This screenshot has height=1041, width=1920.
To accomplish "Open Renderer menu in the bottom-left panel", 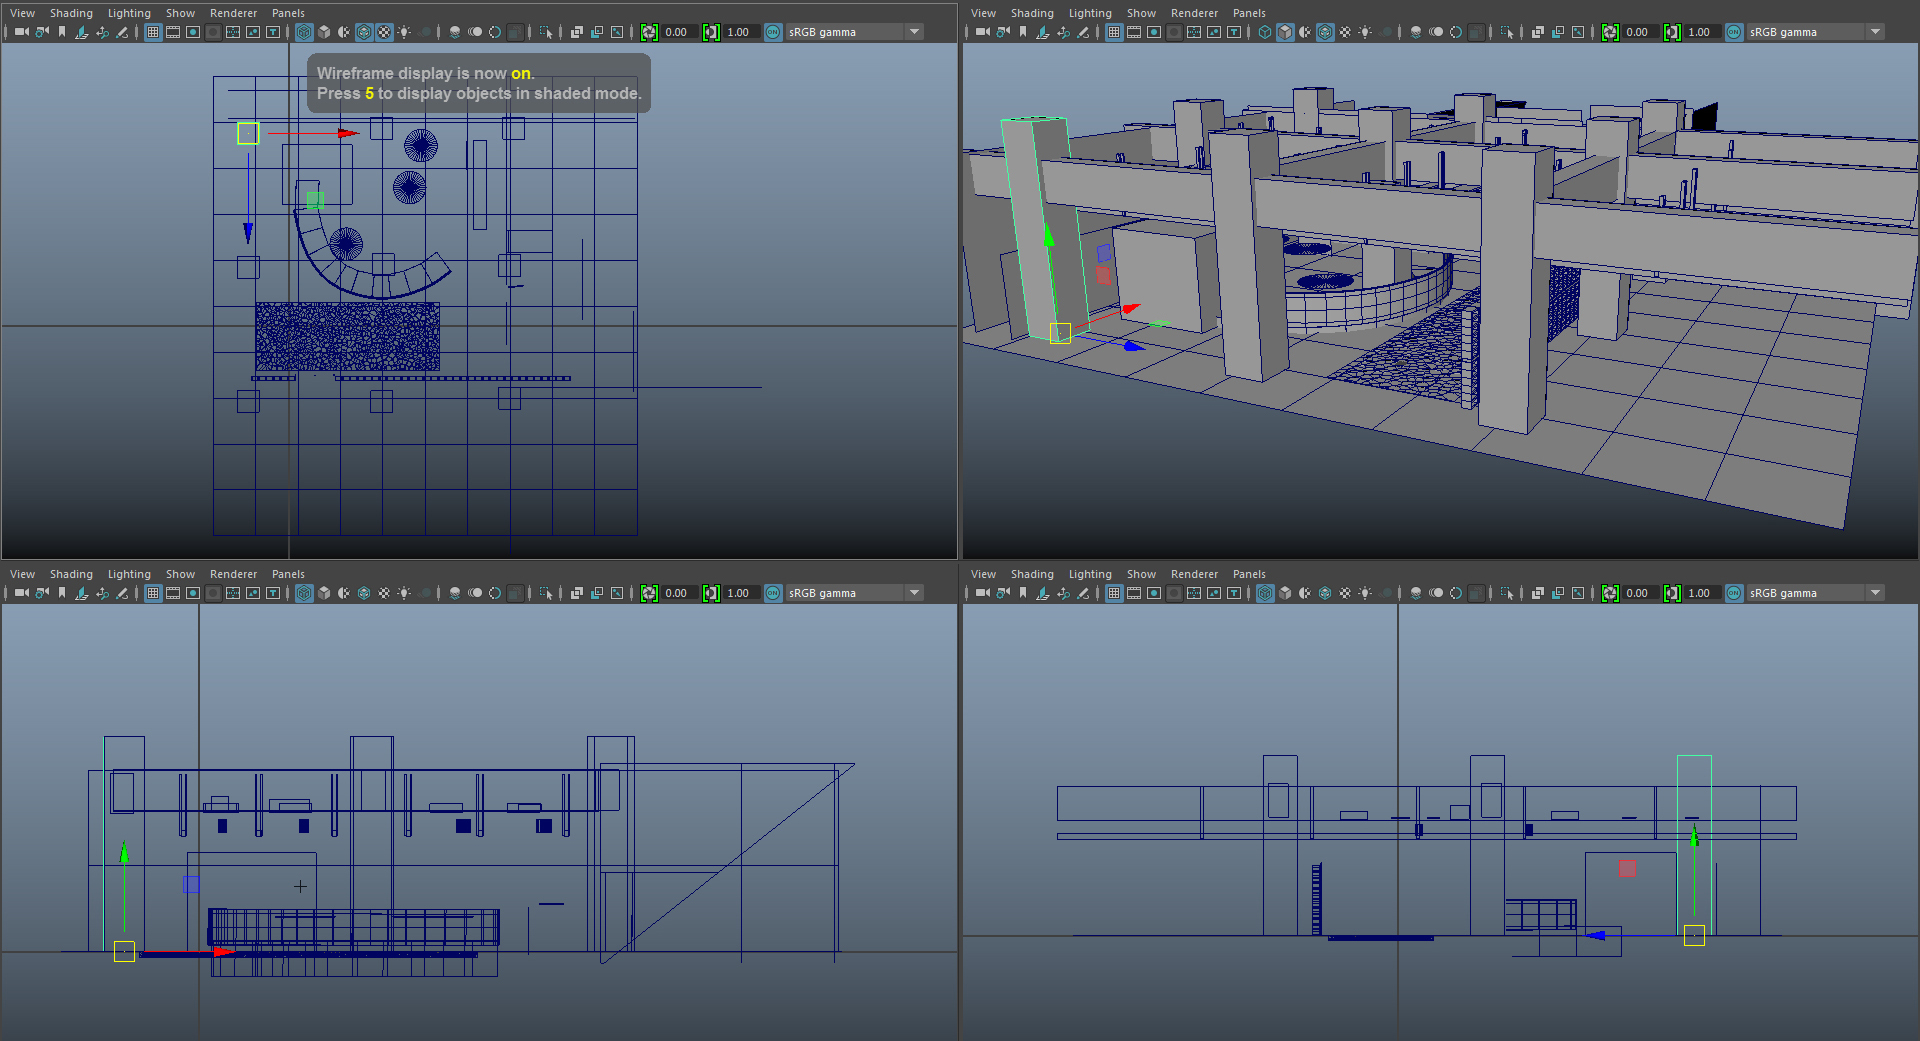I will click(x=233, y=574).
